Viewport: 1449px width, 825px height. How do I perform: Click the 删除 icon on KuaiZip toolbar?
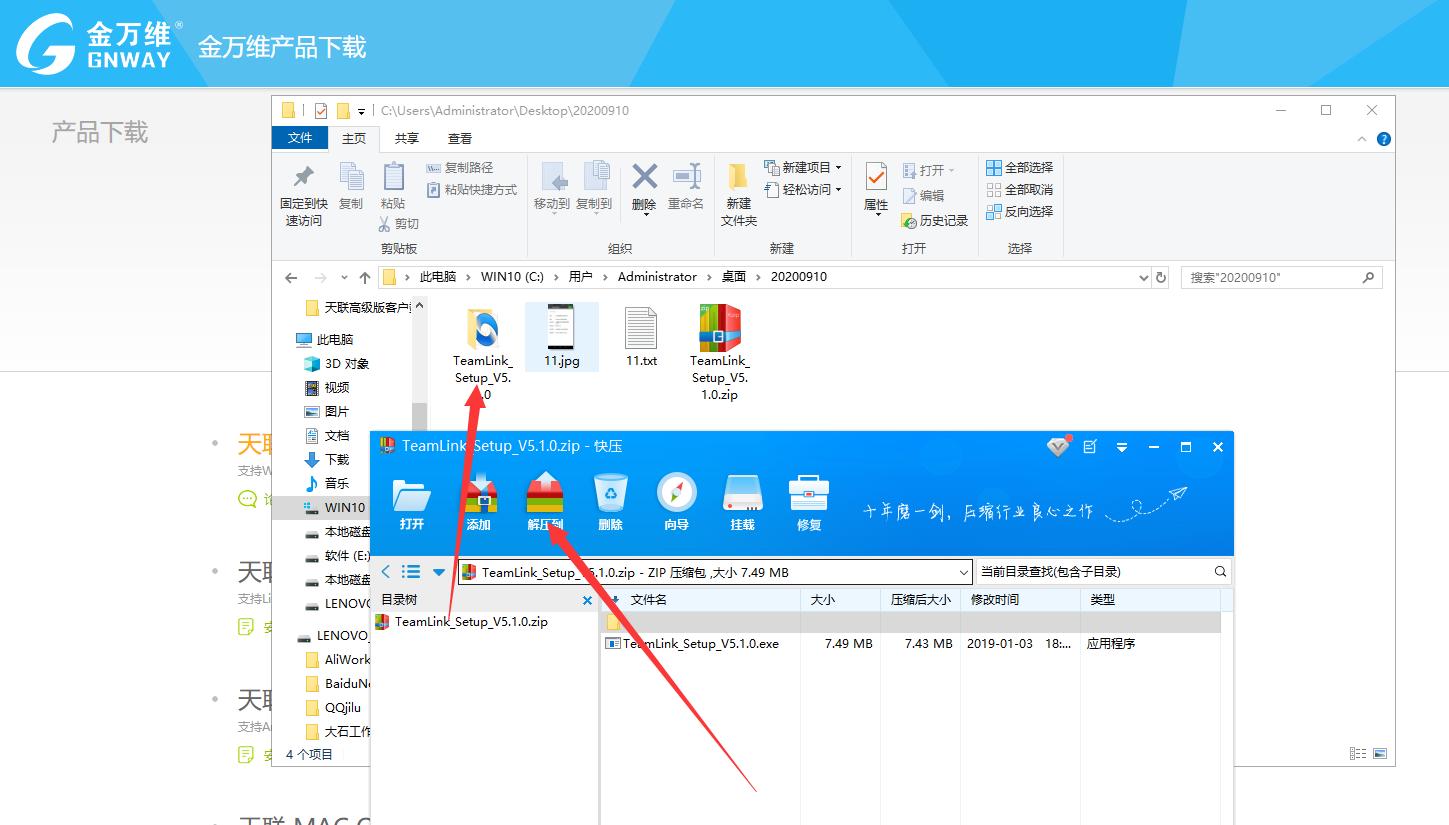tap(610, 500)
